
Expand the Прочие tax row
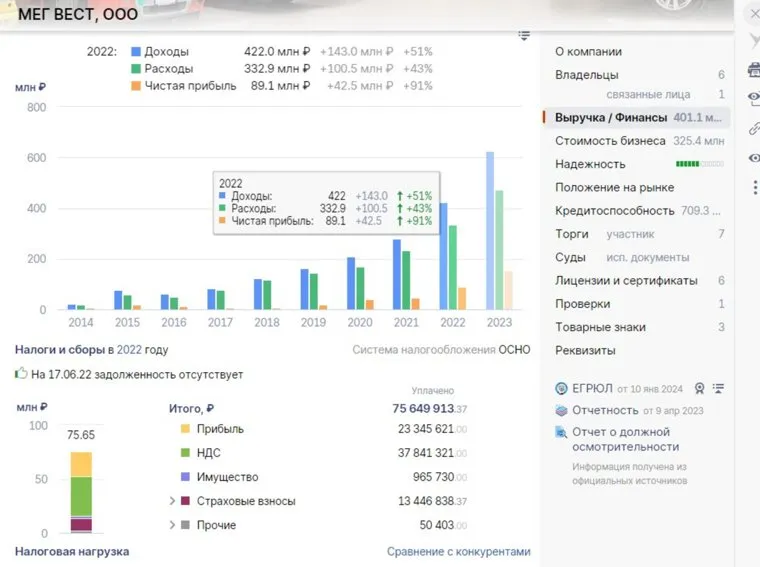[172, 525]
